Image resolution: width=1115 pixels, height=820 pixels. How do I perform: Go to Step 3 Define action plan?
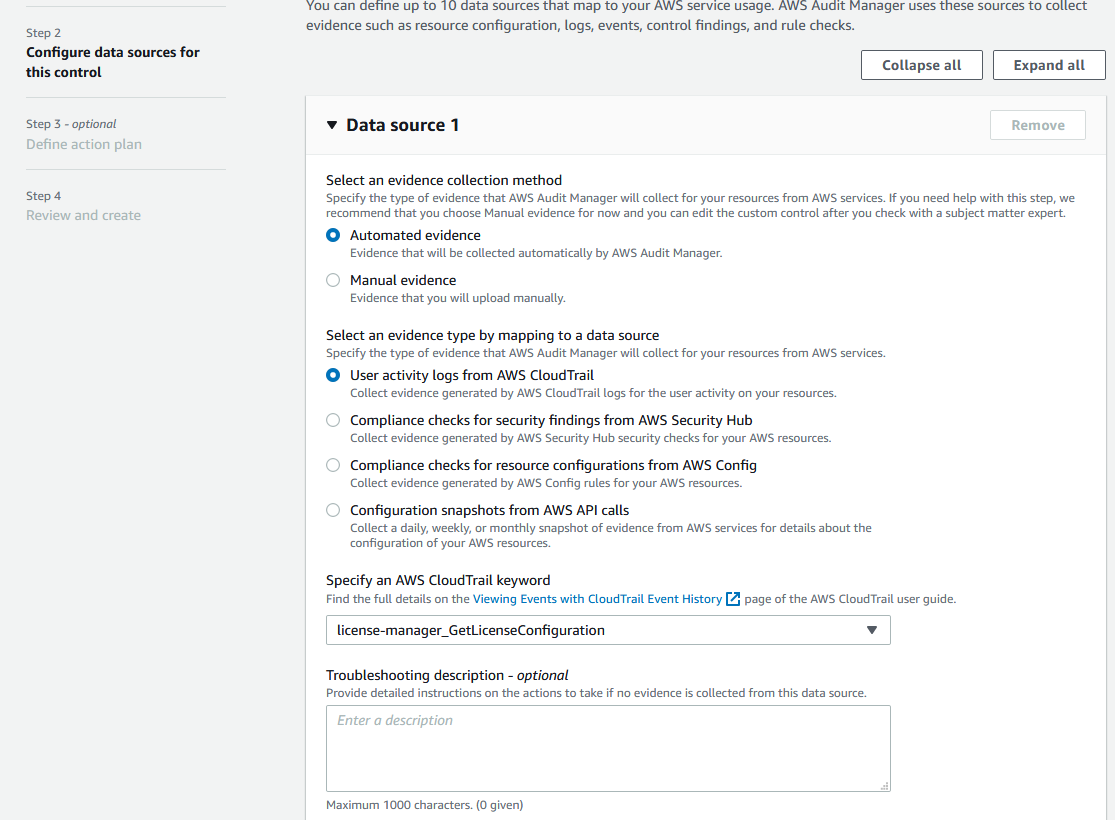click(84, 144)
